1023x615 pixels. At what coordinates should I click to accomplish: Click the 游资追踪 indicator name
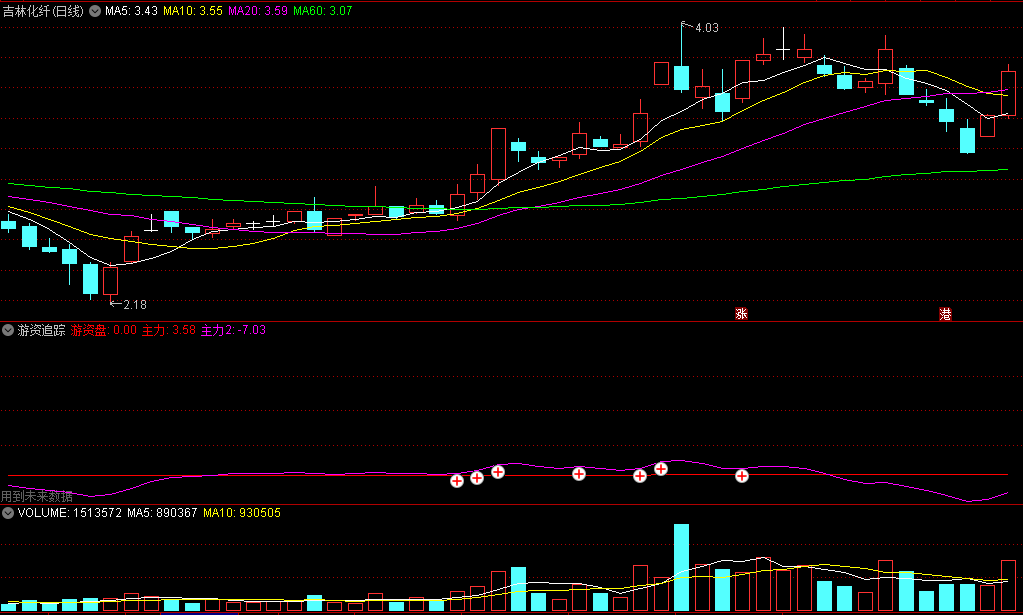click(42, 330)
